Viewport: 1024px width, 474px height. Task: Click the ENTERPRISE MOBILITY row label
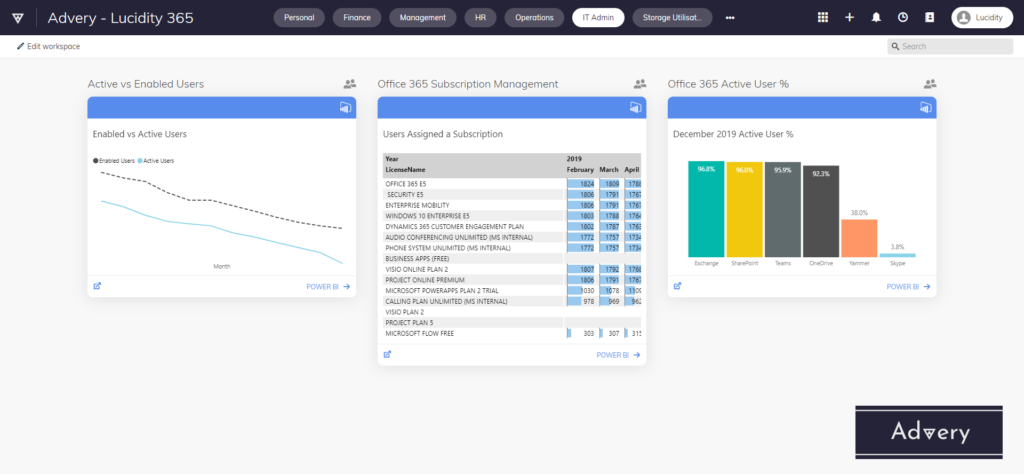pos(417,205)
